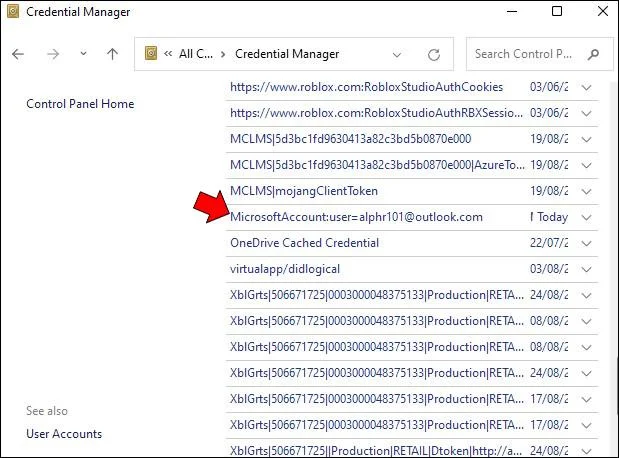Image resolution: width=619 pixels, height=458 pixels.
Task: Expand MCLMS|5d3bc1fd...e000 credential dated 19/08
Action: 587,139
